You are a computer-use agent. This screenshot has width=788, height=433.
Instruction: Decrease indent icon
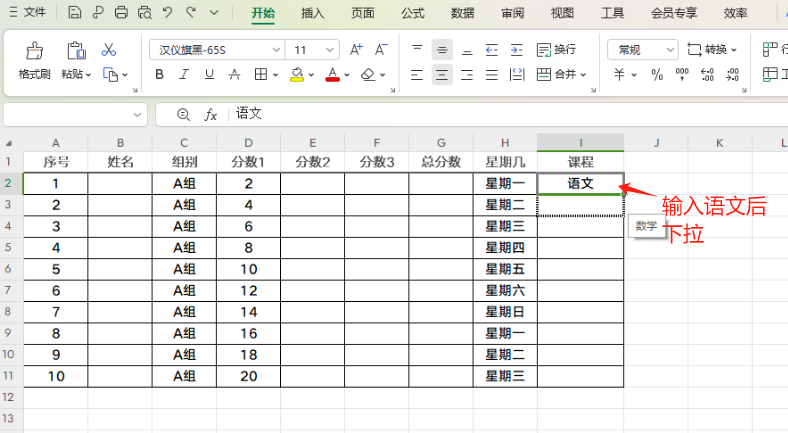pyautogui.click(x=491, y=49)
